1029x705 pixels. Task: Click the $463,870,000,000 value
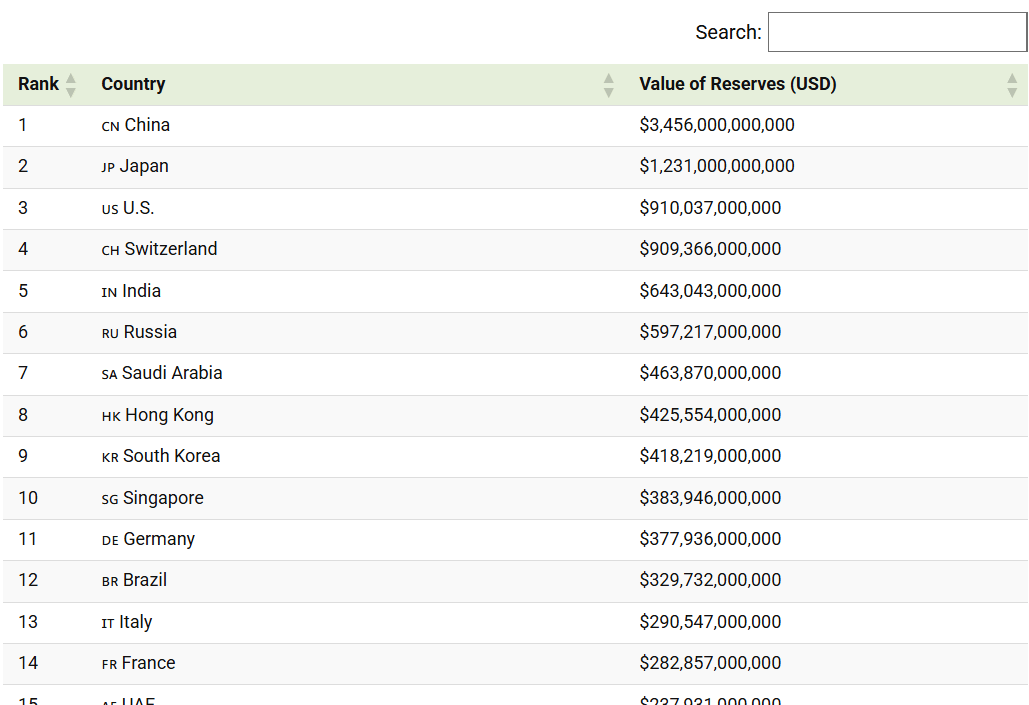710,373
